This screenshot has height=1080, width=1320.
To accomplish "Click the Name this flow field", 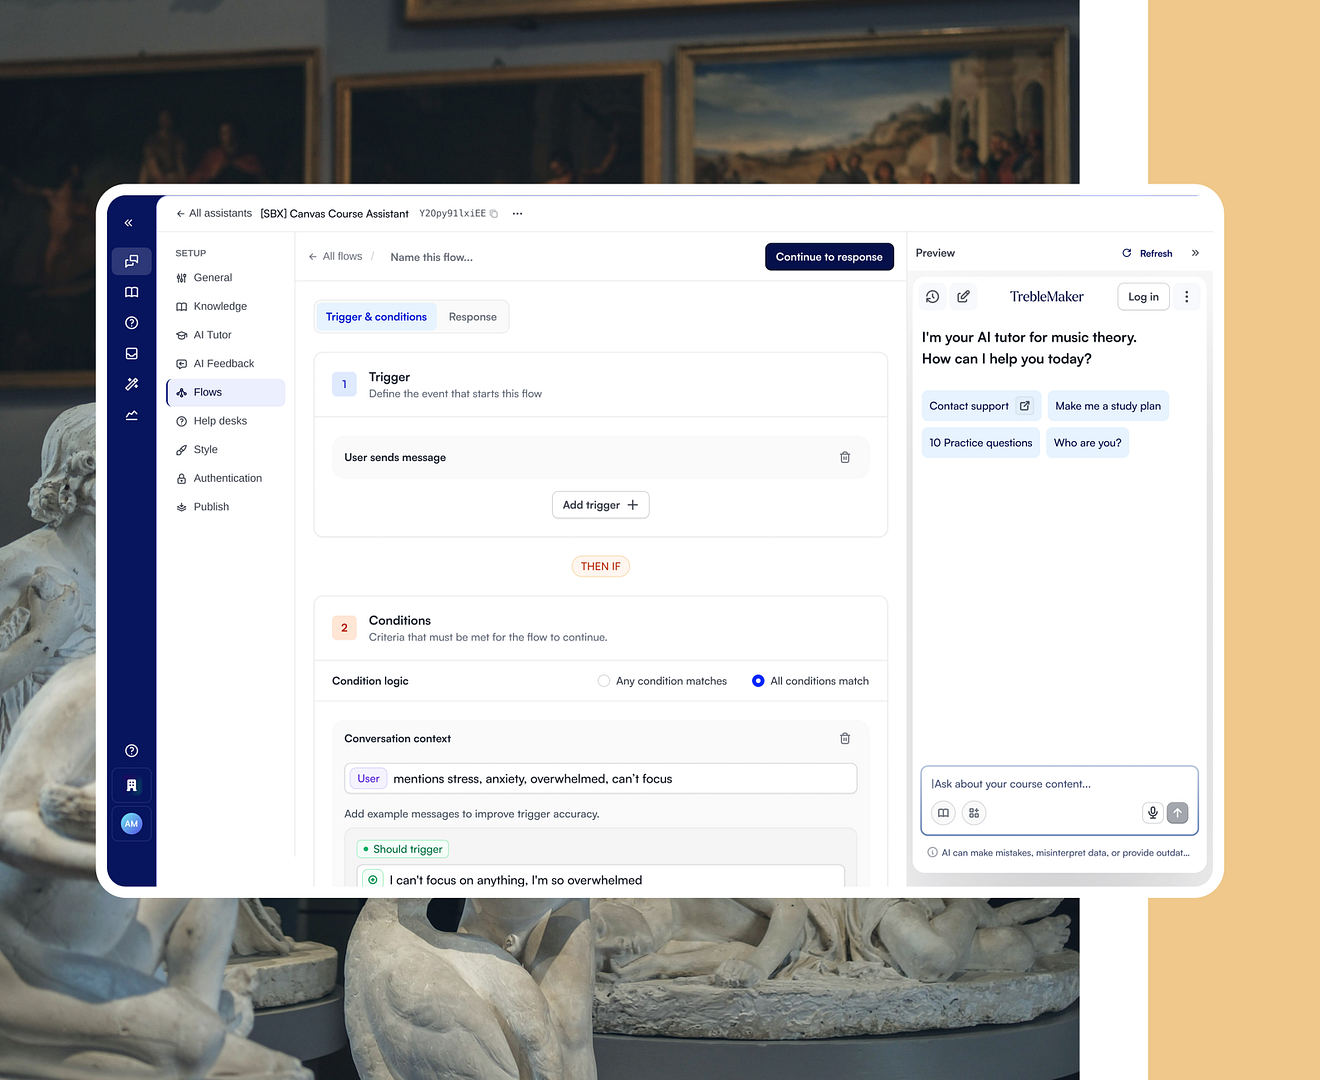I will pos(430,257).
